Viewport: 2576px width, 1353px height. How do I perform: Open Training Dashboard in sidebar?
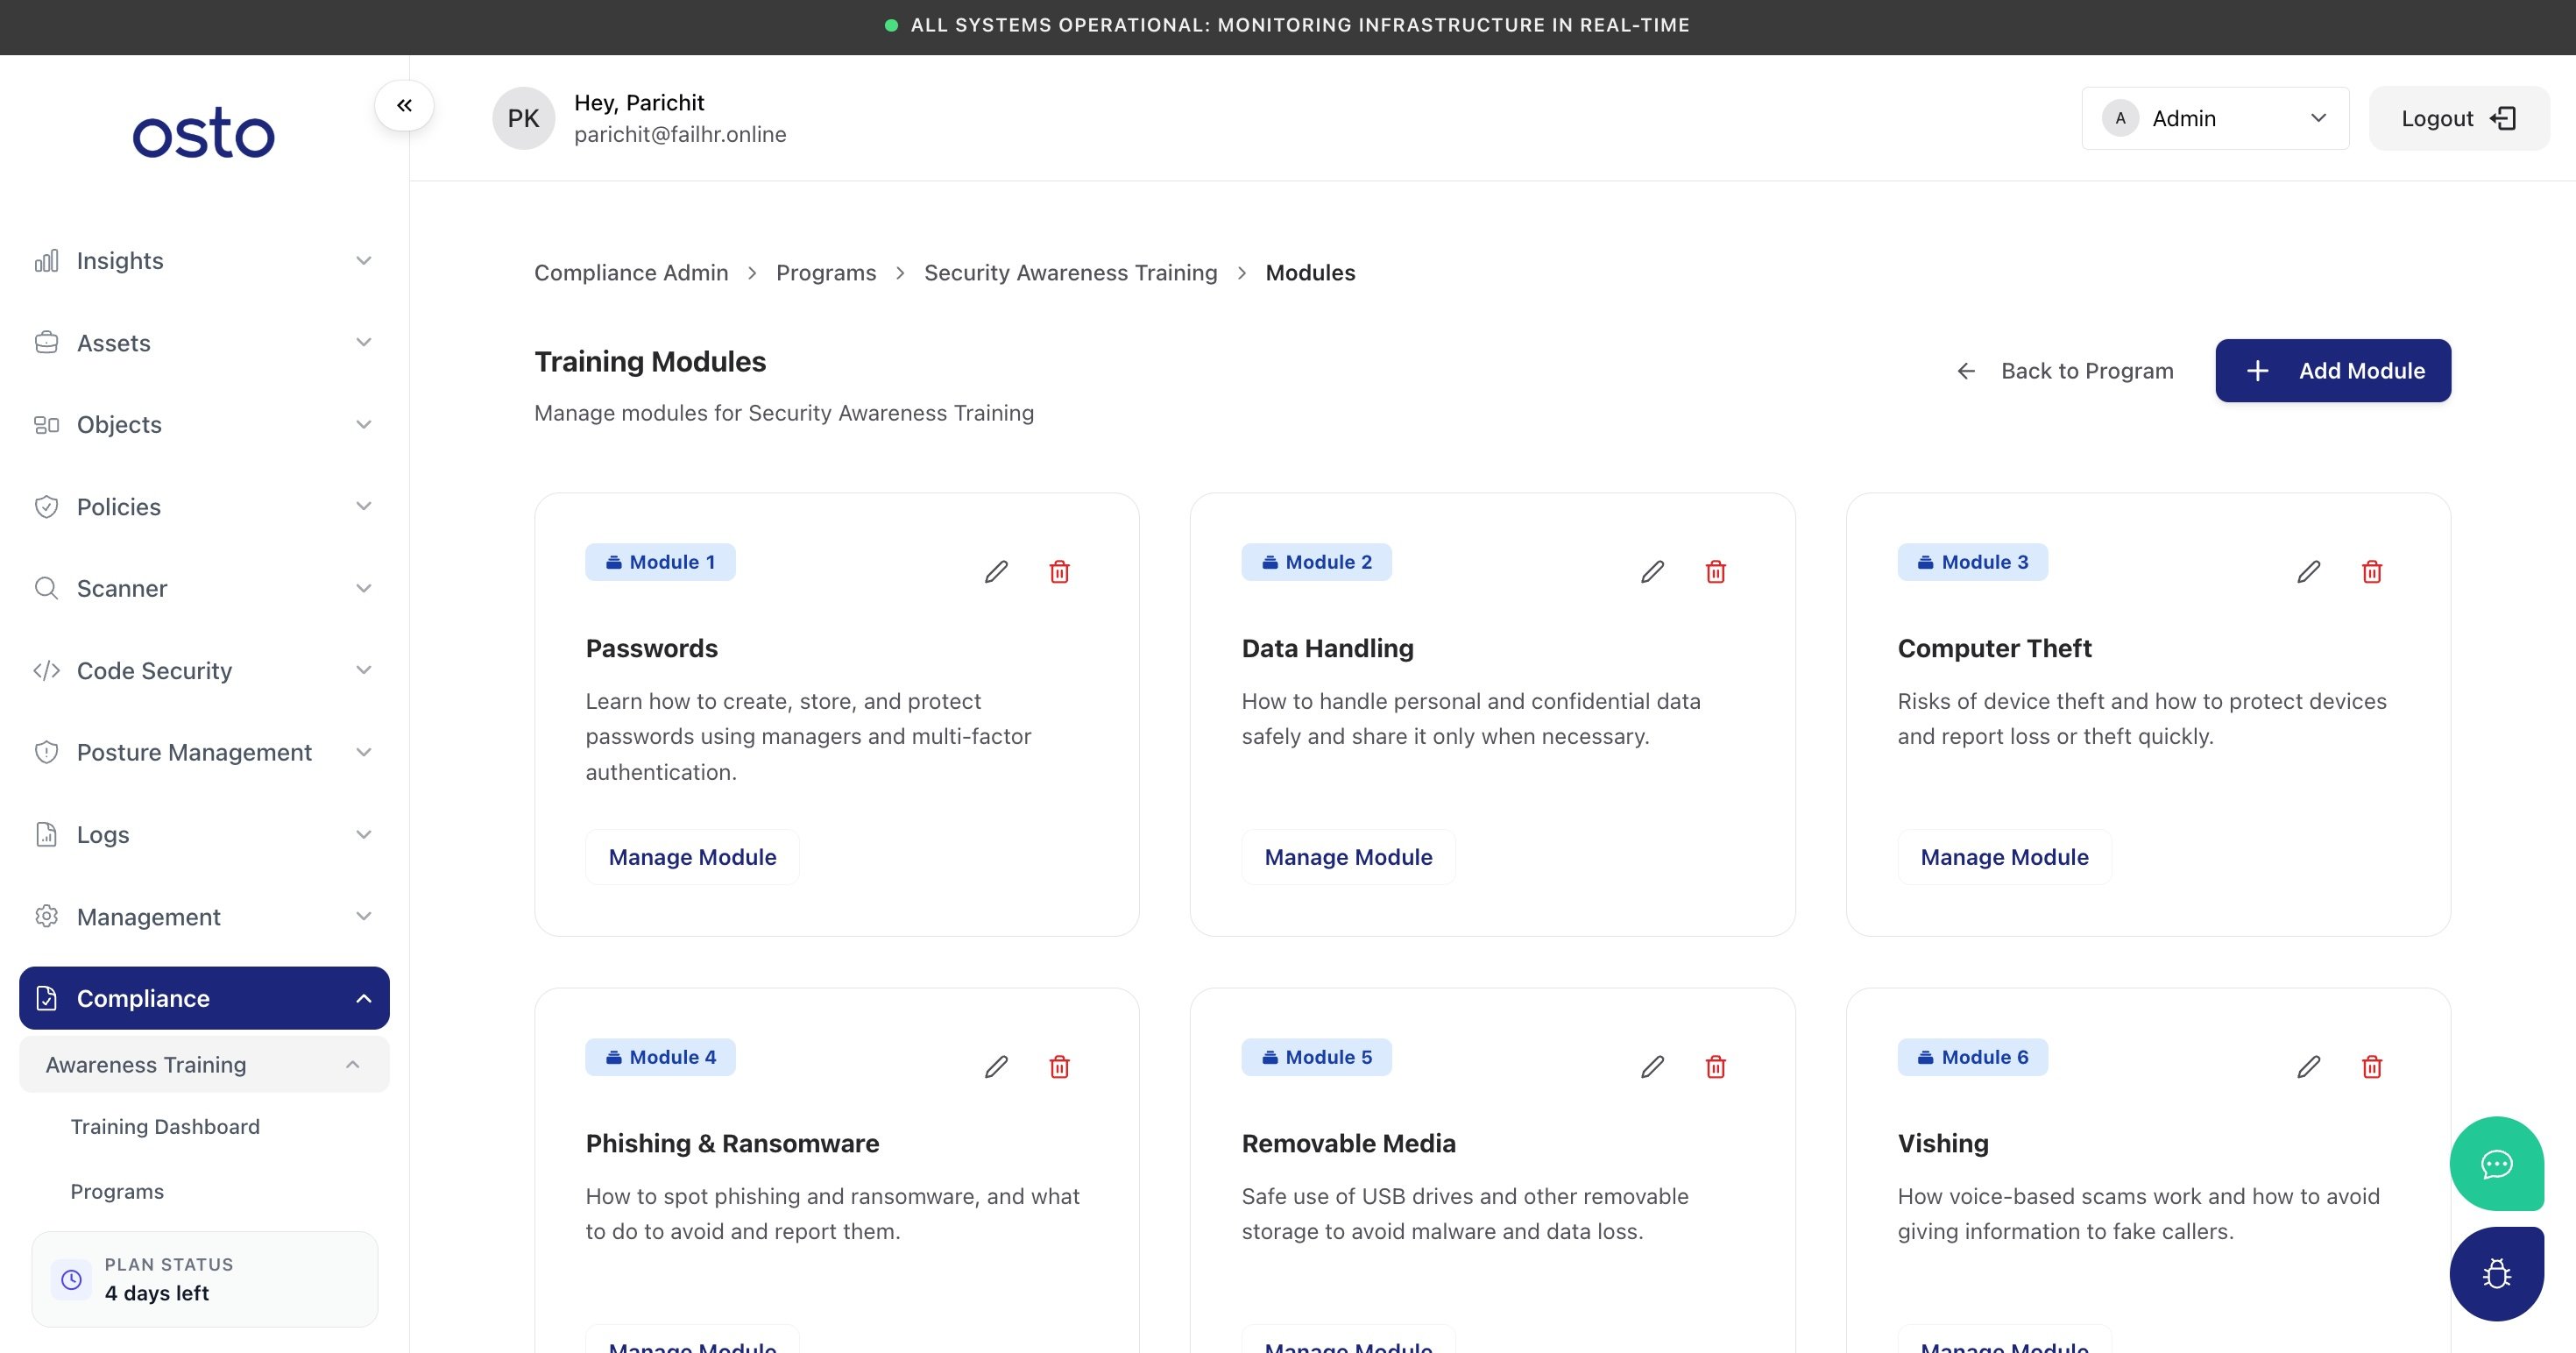click(x=165, y=1127)
